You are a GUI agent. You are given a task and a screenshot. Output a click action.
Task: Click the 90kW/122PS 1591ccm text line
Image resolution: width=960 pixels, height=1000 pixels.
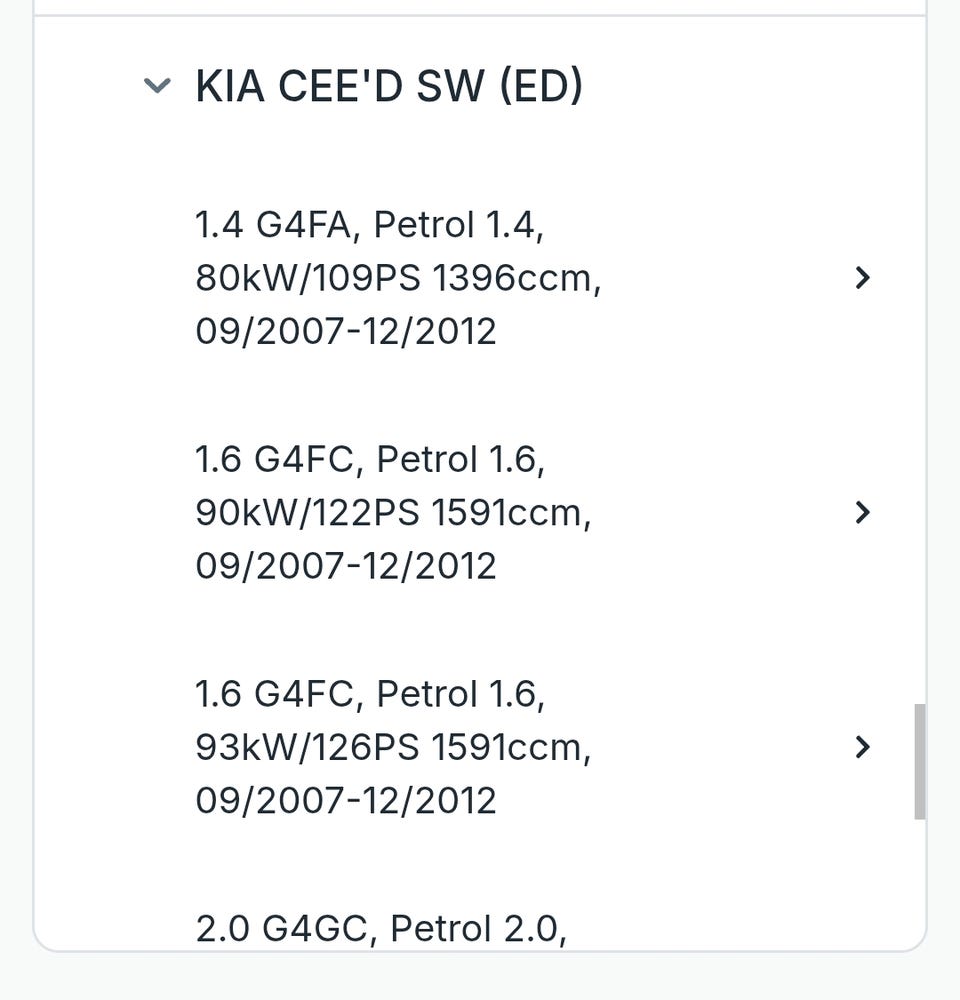tap(393, 513)
